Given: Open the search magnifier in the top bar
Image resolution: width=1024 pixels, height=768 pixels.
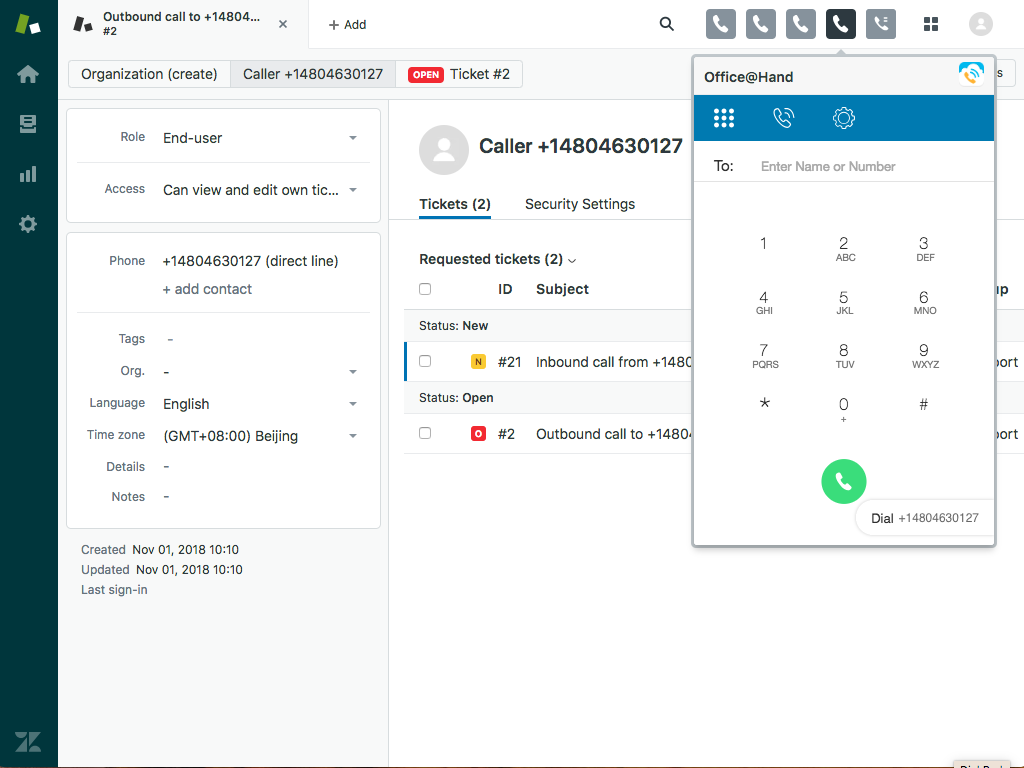Looking at the screenshot, I should (666, 24).
